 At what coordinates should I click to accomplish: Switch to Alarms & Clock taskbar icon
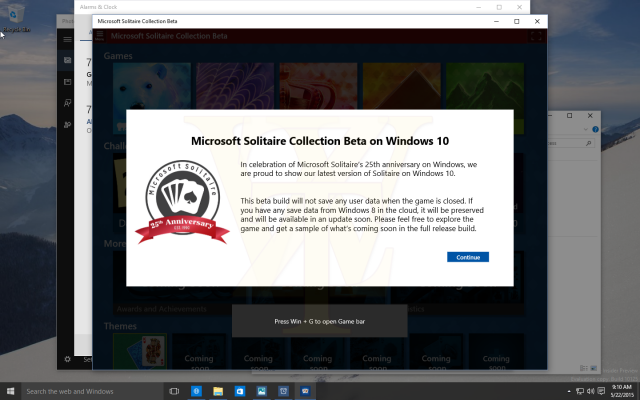[x=283, y=391]
